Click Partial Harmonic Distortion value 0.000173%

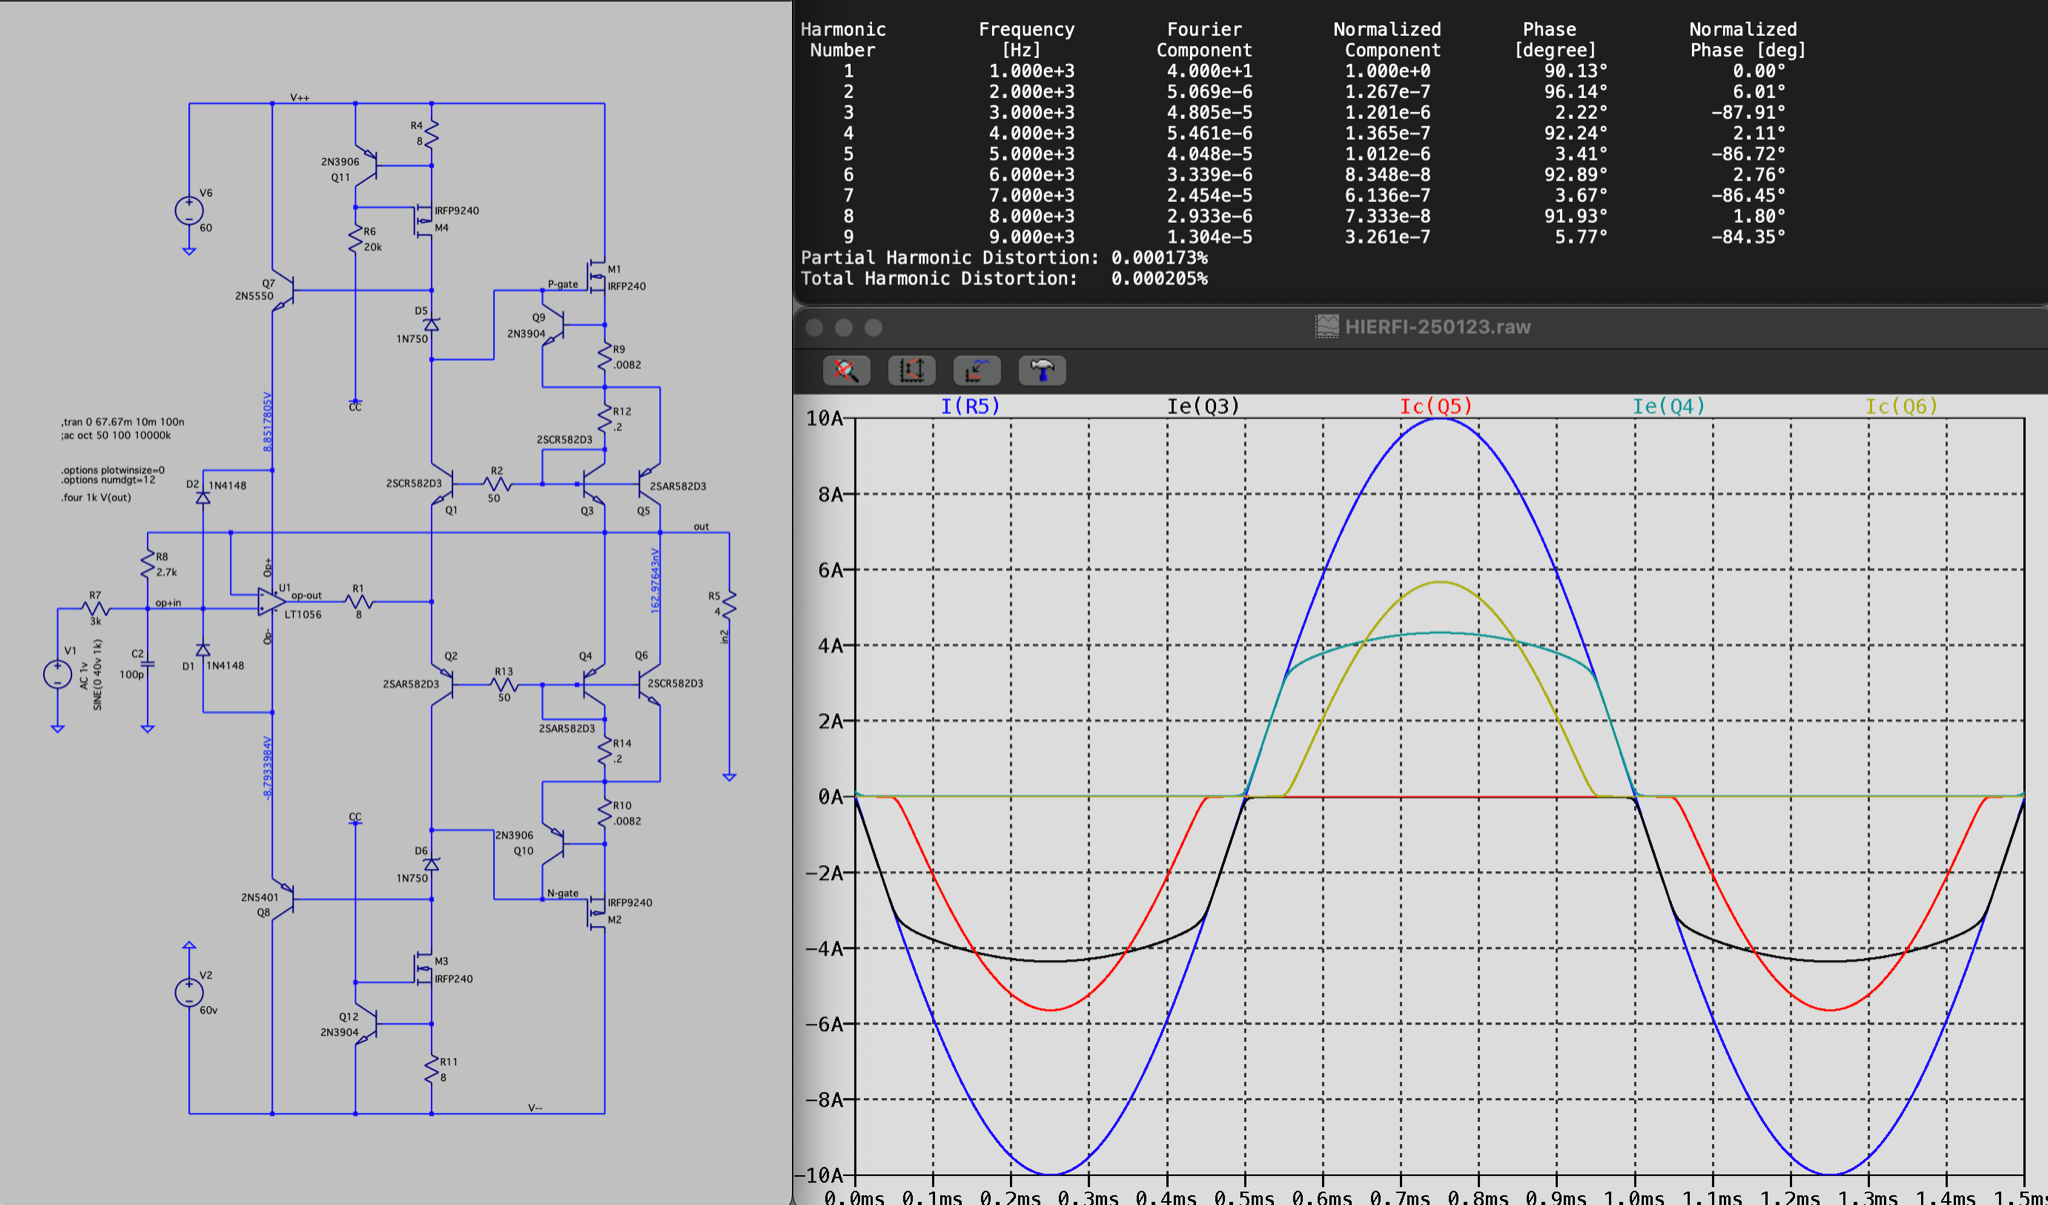1159,257
